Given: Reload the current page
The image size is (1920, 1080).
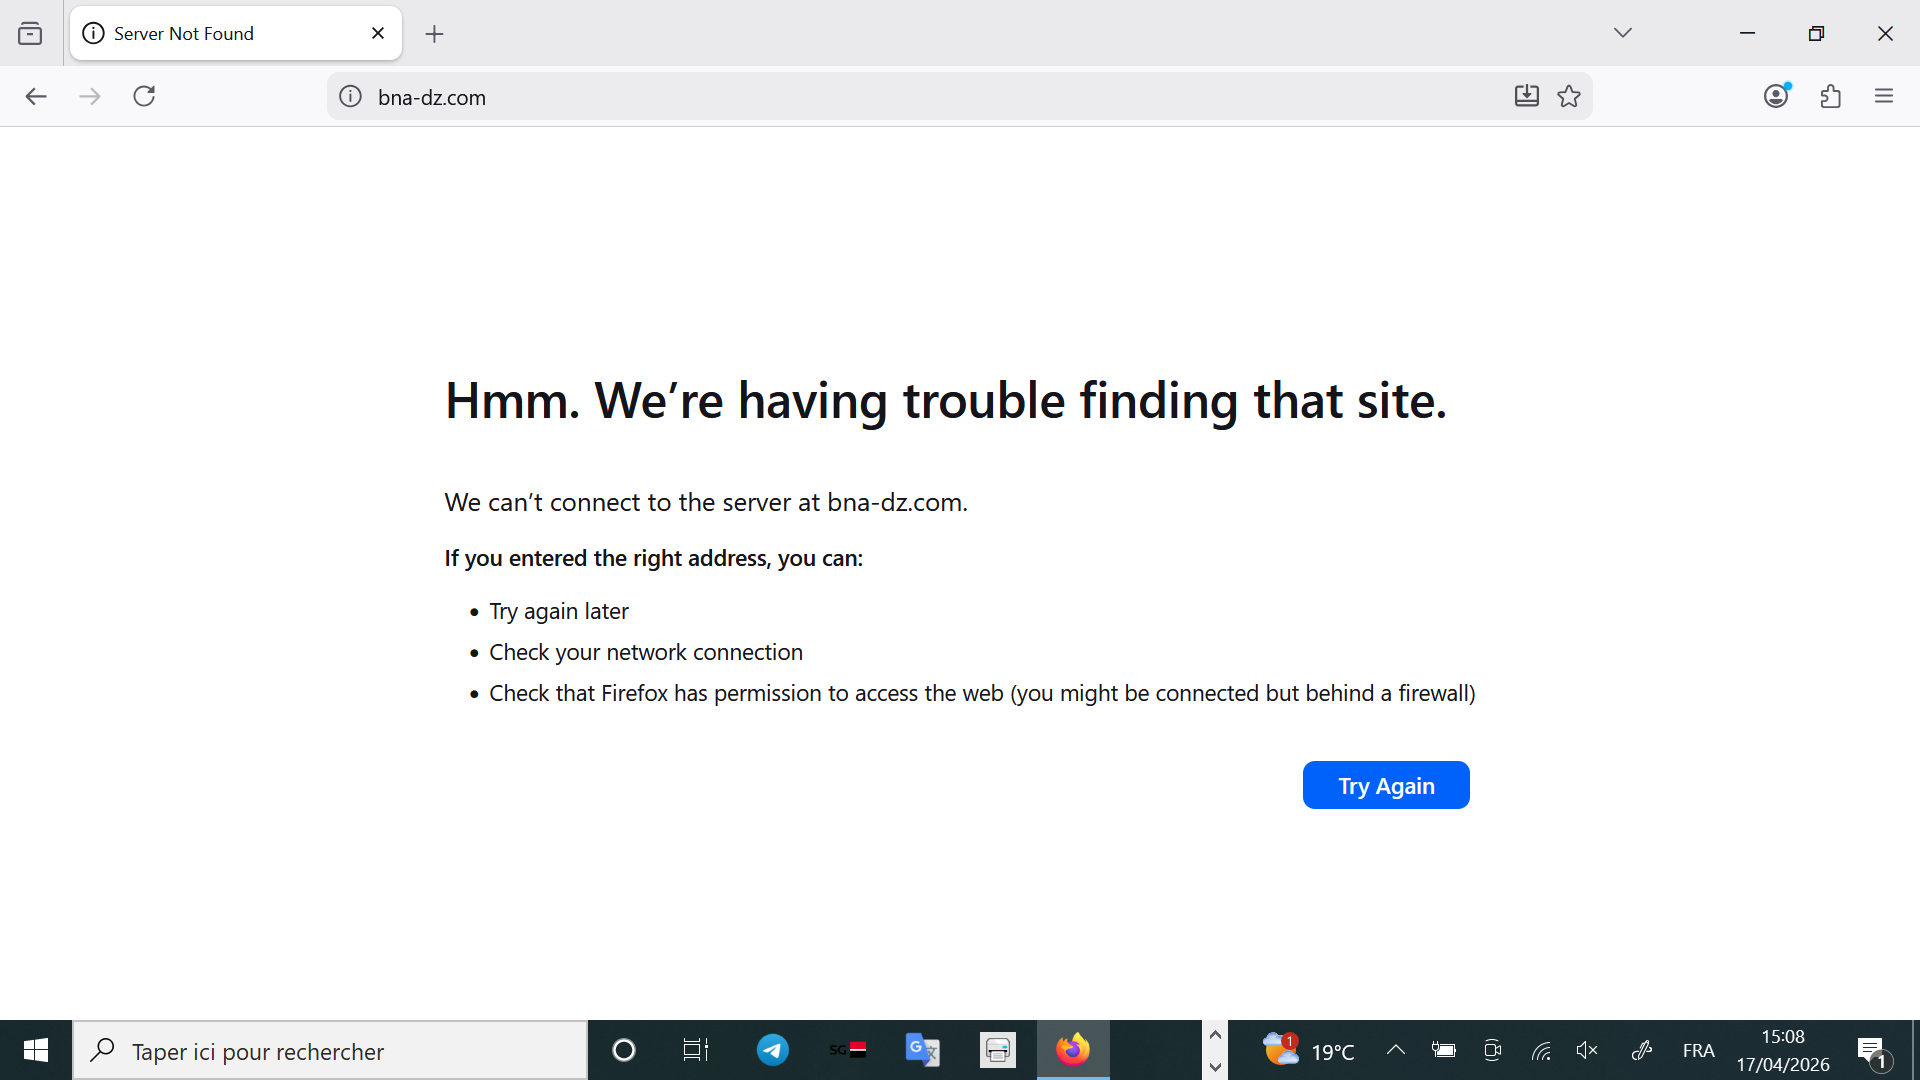Looking at the screenshot, I should 144,96.
